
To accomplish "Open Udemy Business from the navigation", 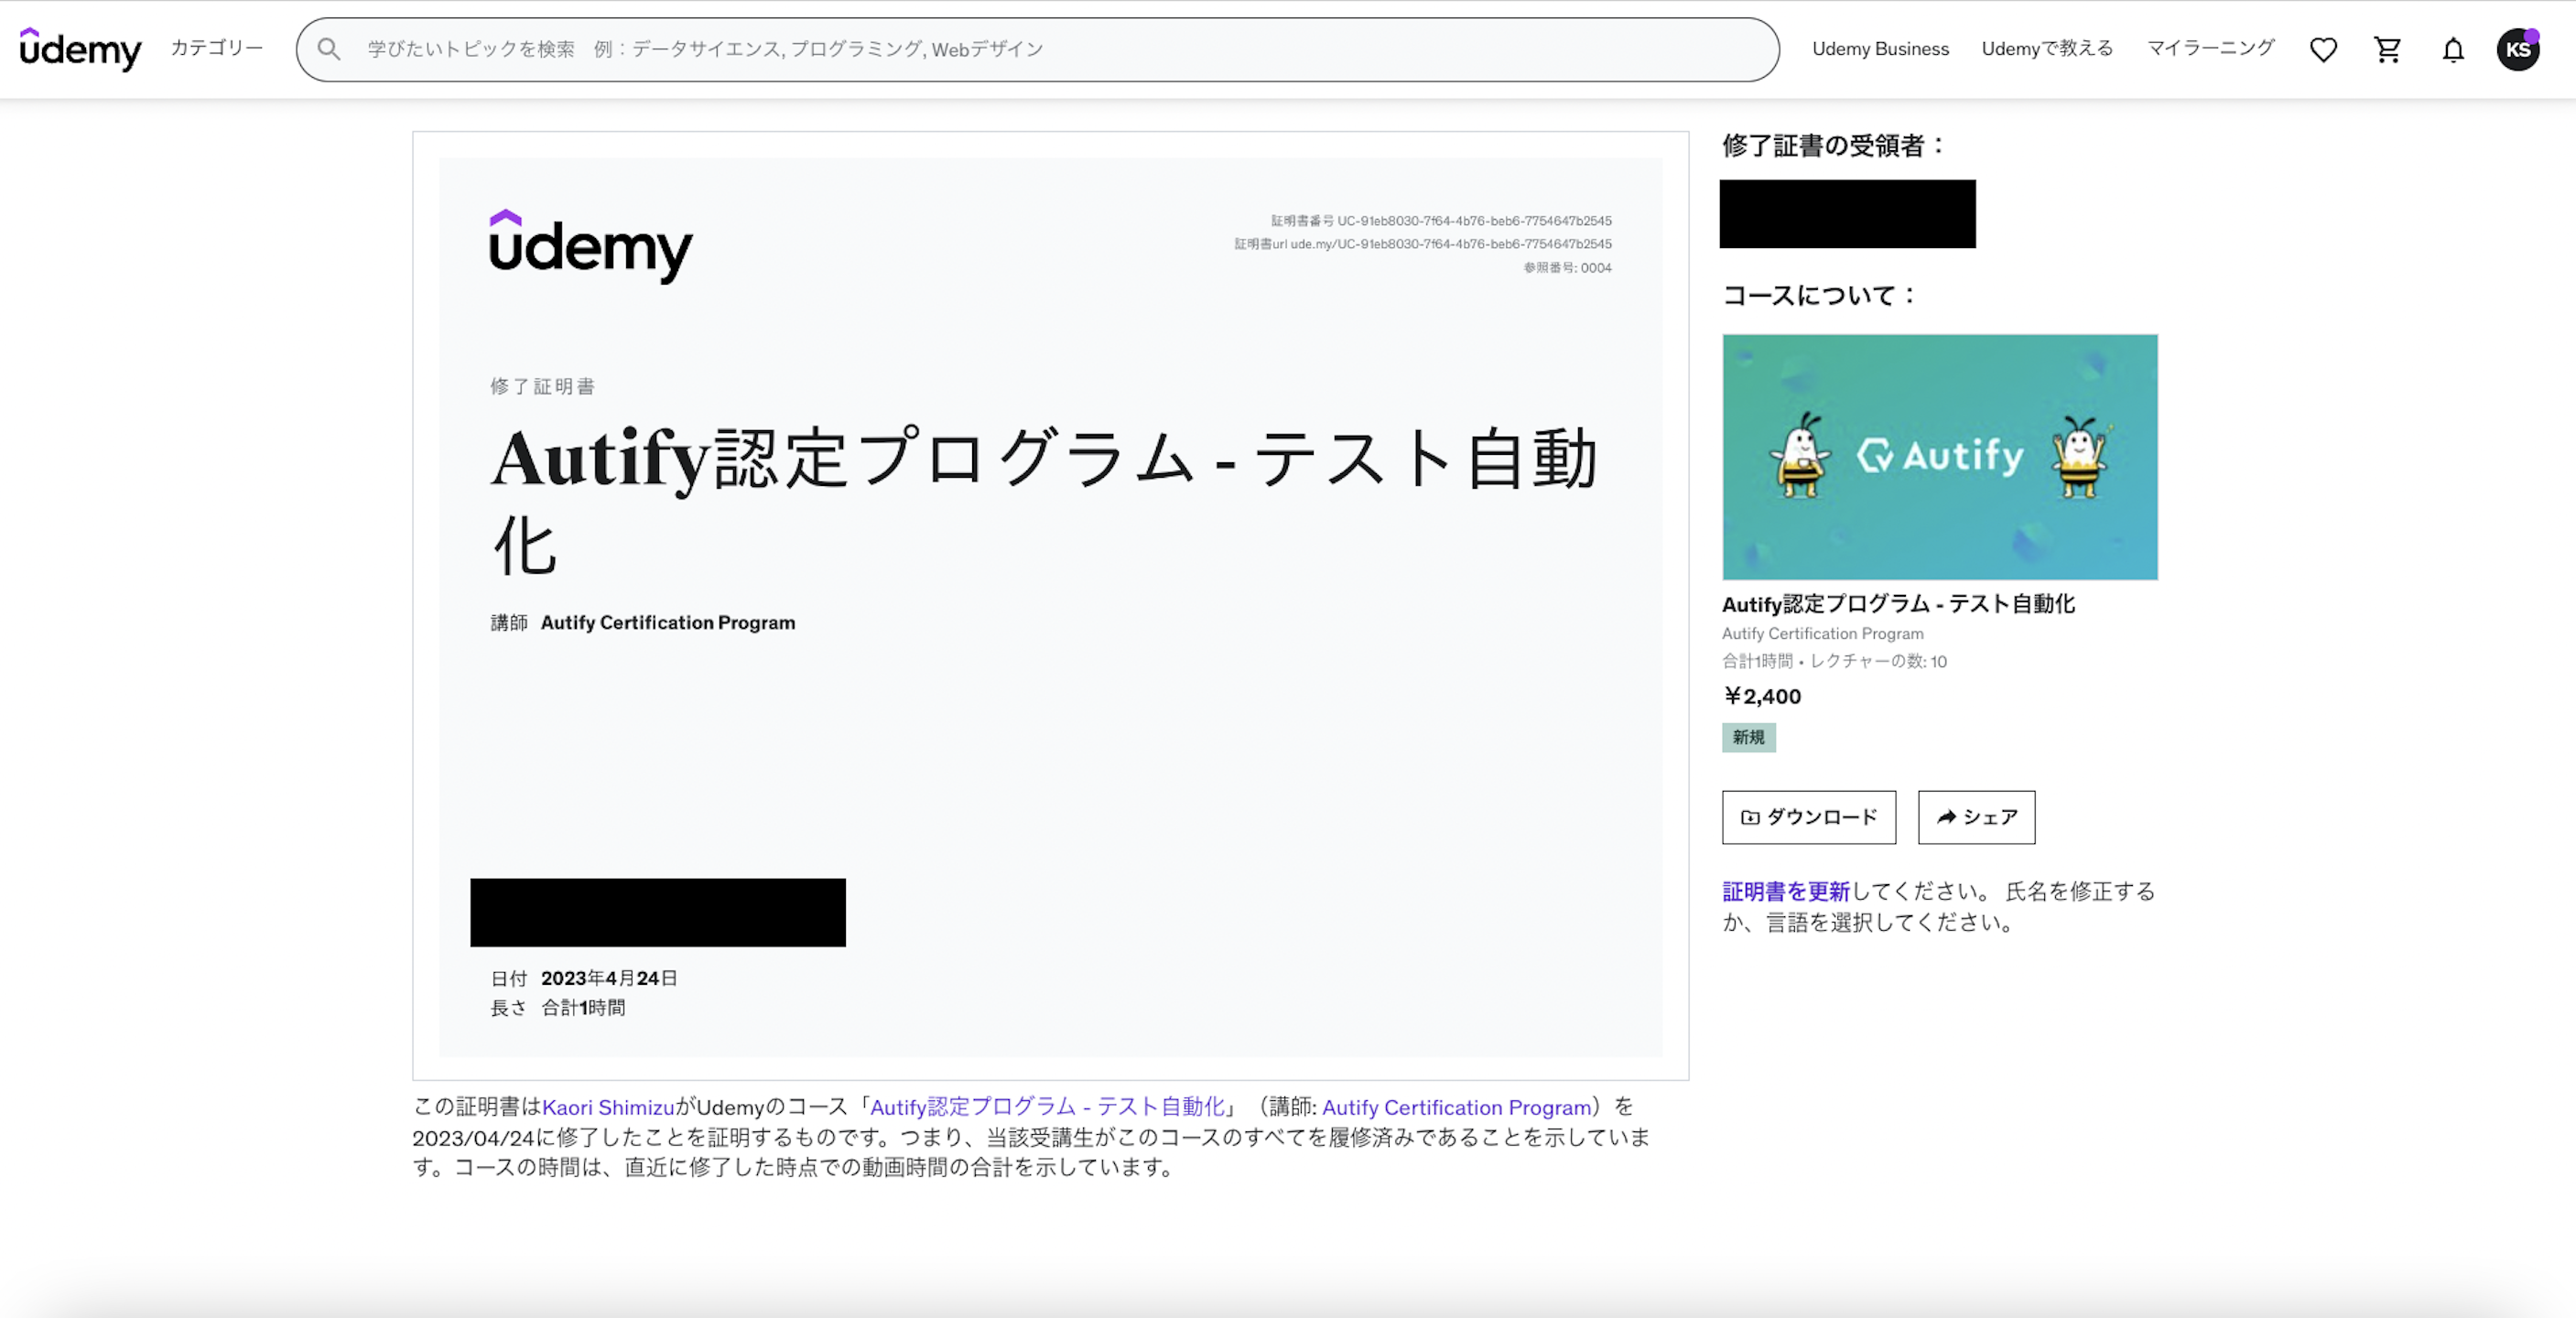I will pyautogui.click(x=1880, y=49).
